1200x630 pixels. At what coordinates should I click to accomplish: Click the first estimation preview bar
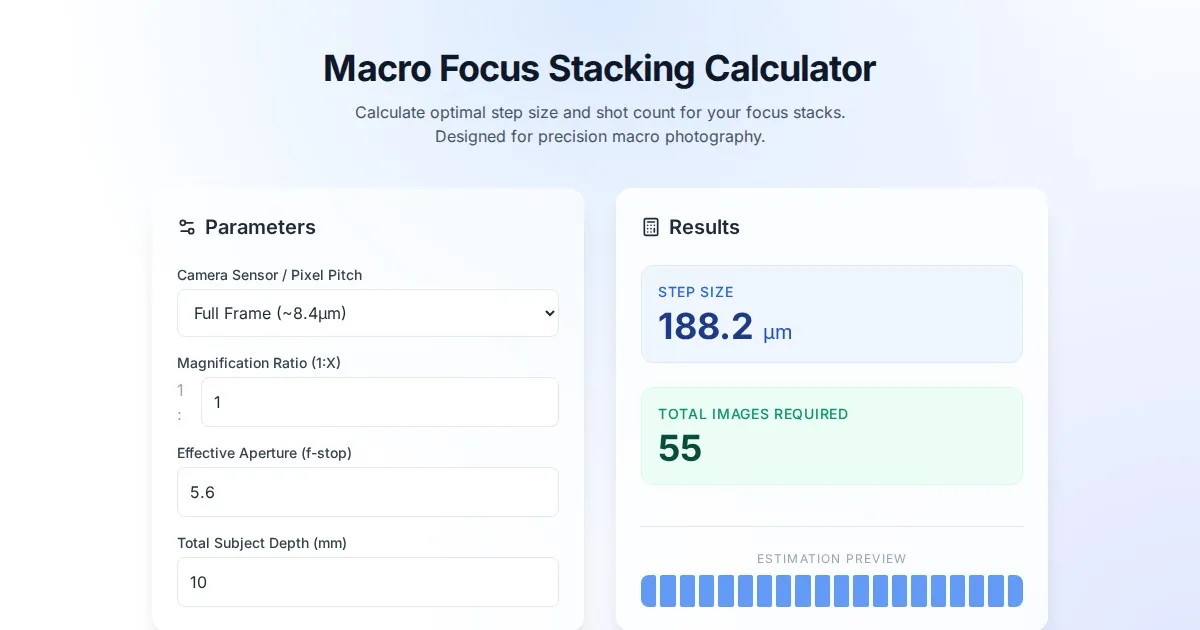(649, 591)
